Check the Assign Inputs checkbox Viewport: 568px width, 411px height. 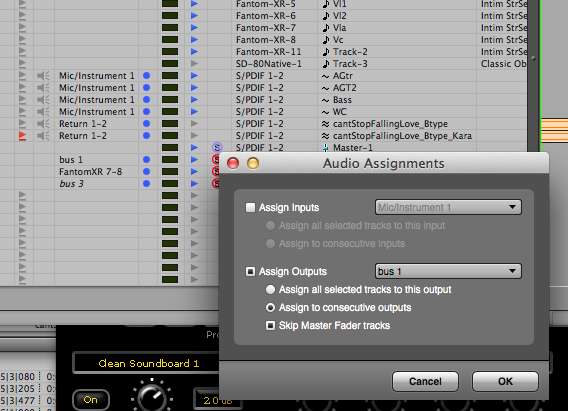pos(250,207)
